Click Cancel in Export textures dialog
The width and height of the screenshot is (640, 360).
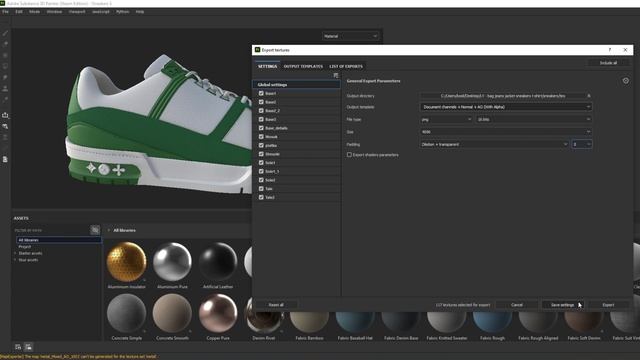(517, 305)
